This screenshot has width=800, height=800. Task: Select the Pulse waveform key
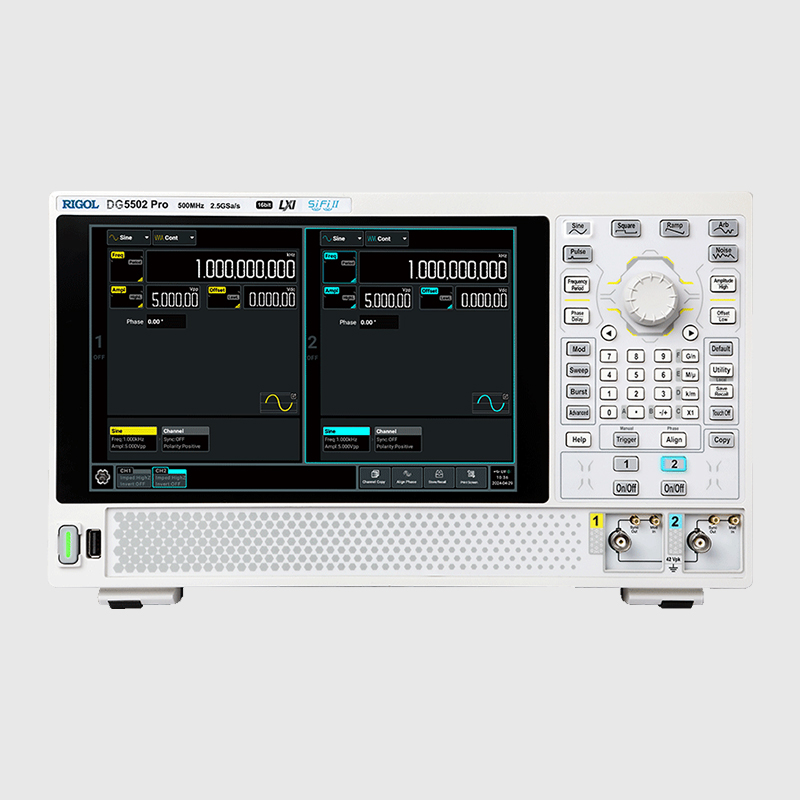click(x=578, y=254)
